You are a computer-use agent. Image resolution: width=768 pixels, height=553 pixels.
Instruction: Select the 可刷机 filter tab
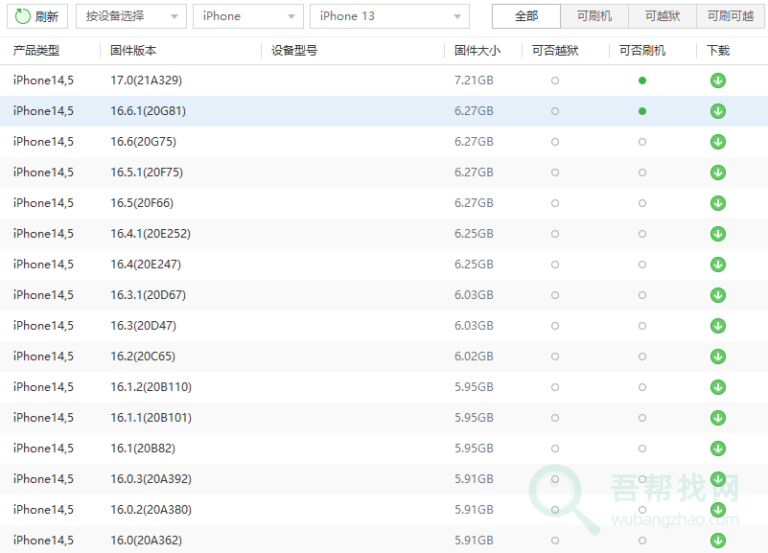pyautogui.click(x=594, y=16)
